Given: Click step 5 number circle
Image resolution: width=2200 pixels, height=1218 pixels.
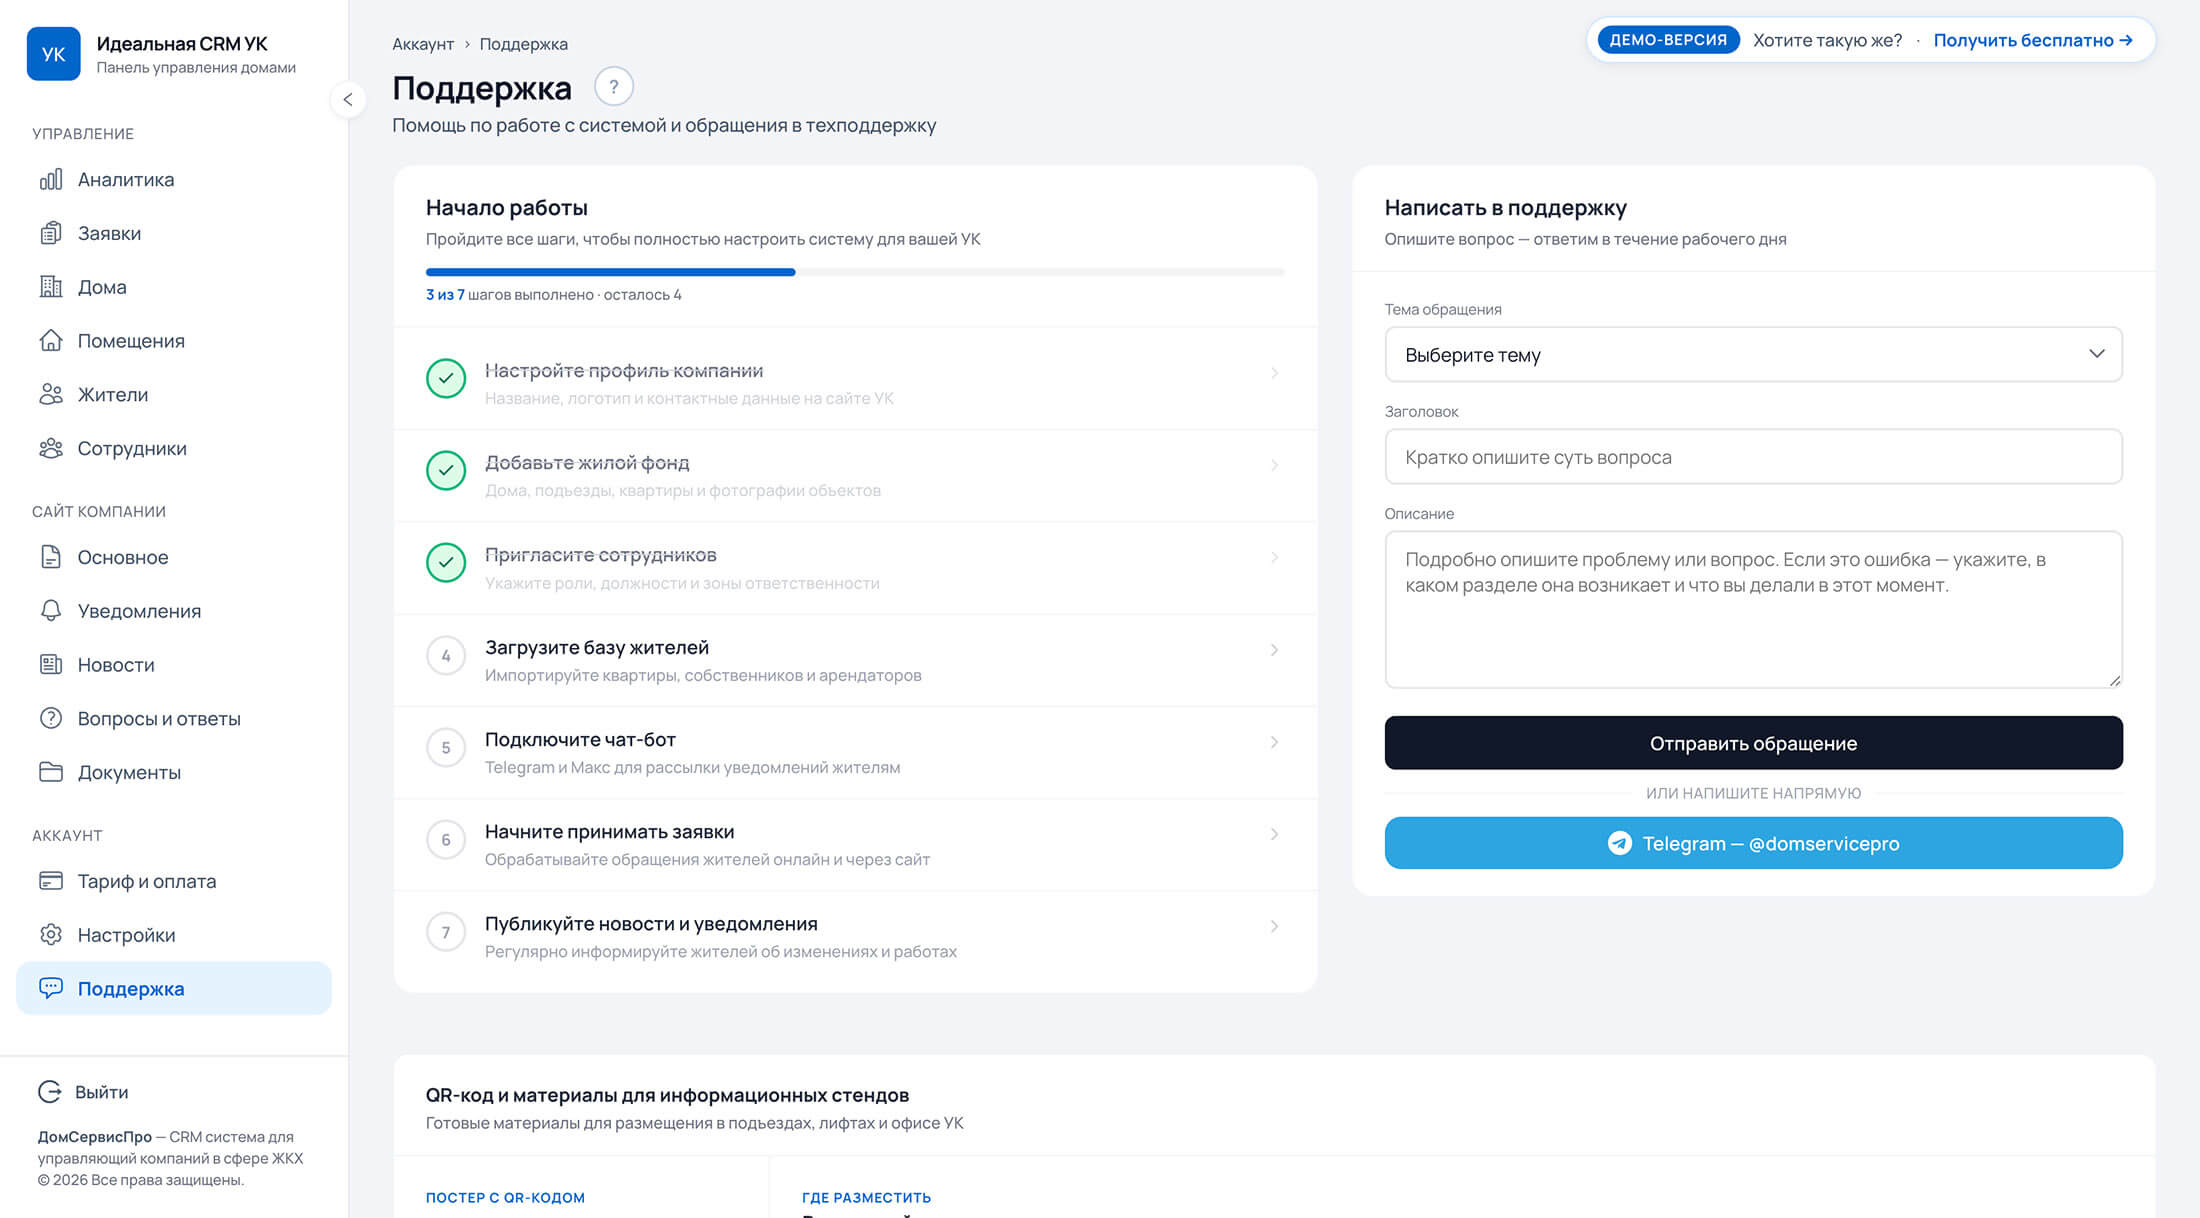Looking at the screenshot, I should pos(446,748).
